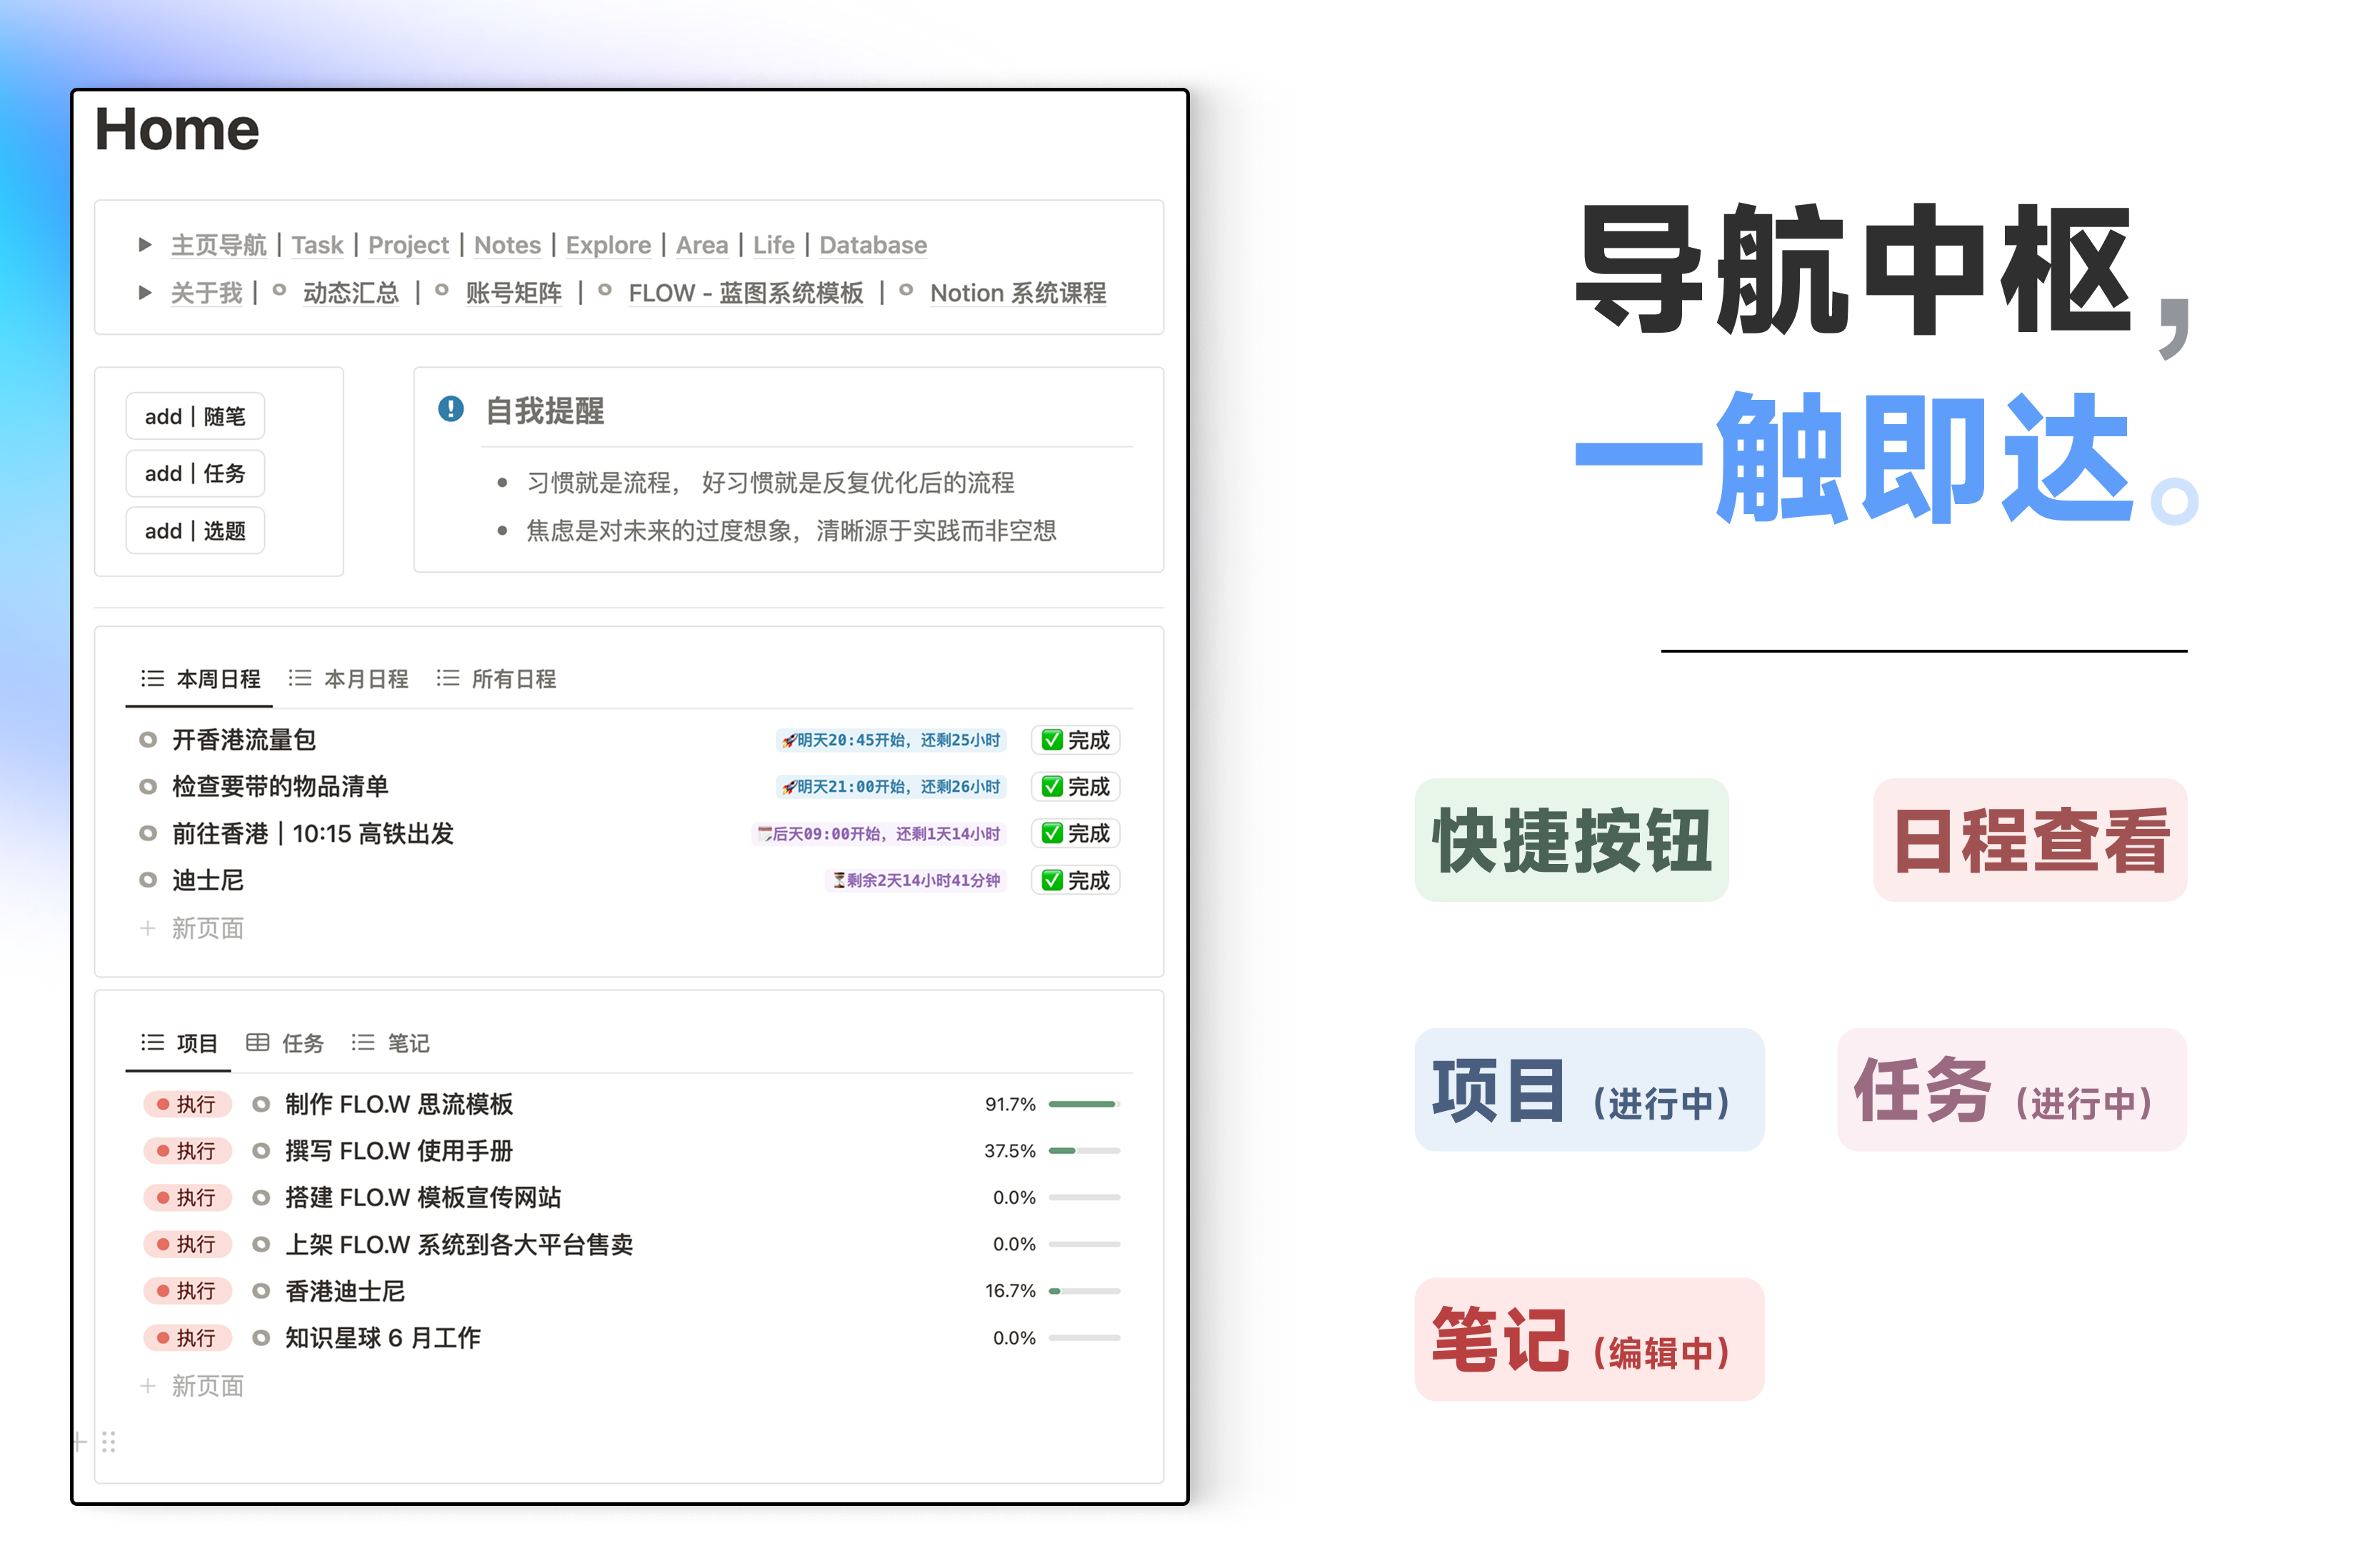Click the add | 随笔 button
The height and width of the screenshot is (1568, 2372).
click(195, 416)
